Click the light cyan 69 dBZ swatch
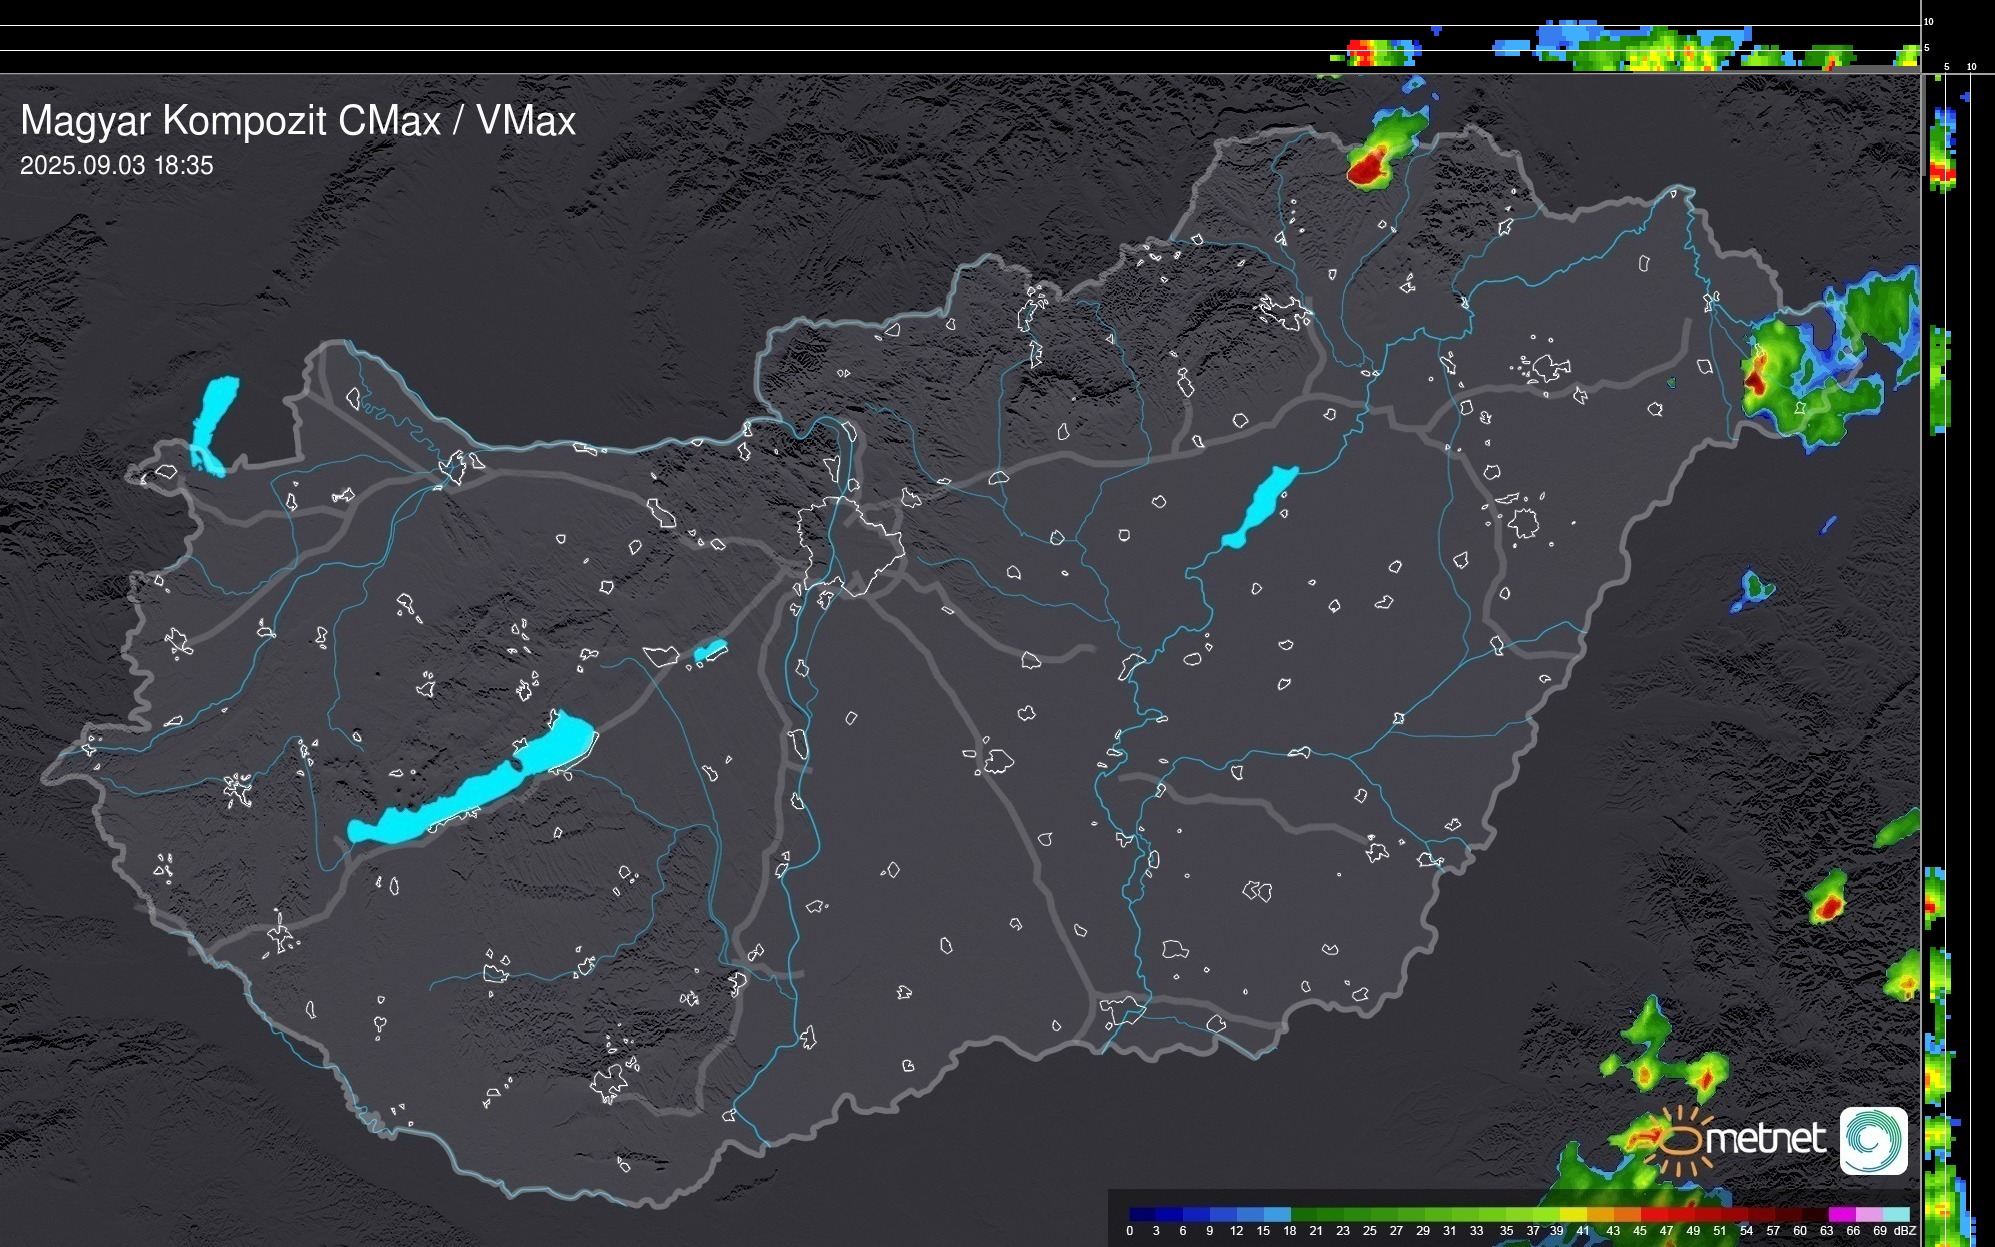Screen dimensions: 1995x1247 pos(1895,1214)
